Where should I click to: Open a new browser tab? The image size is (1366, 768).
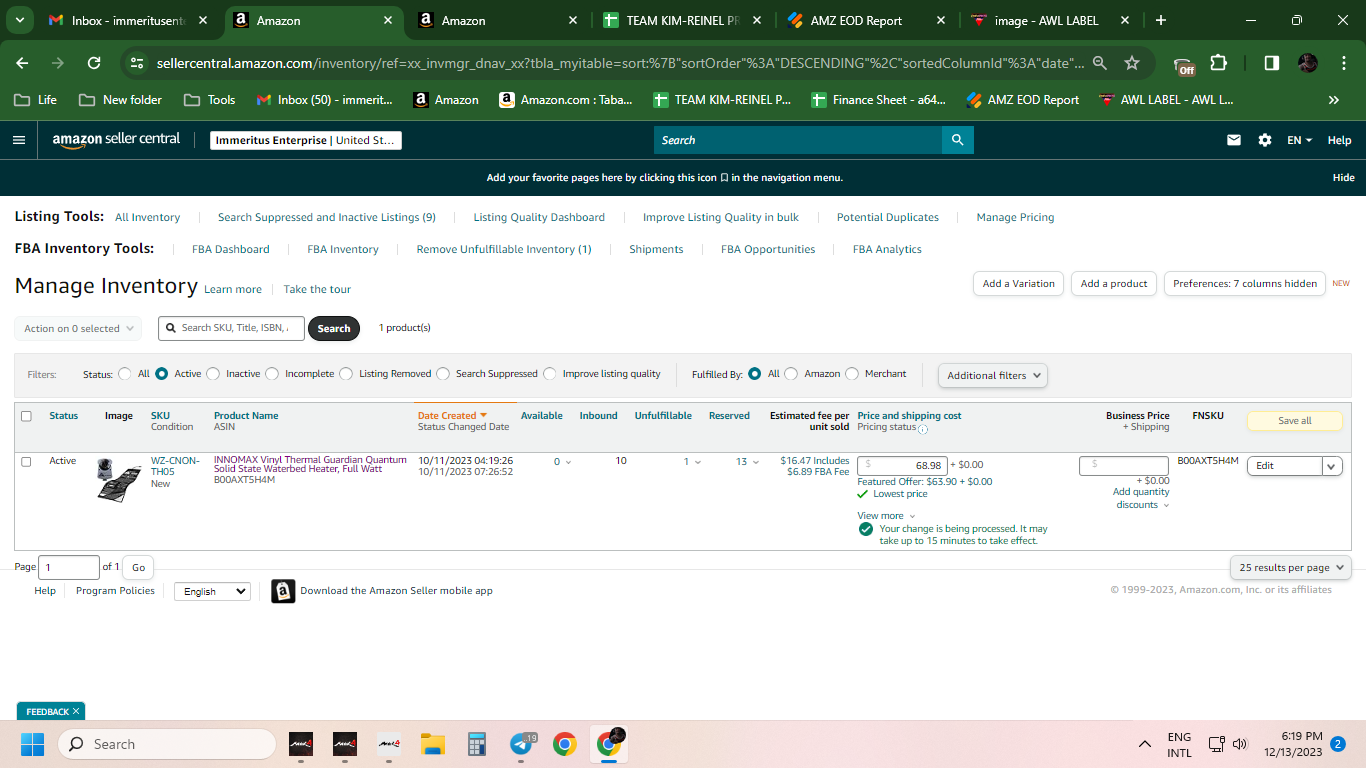point(1160,20)
